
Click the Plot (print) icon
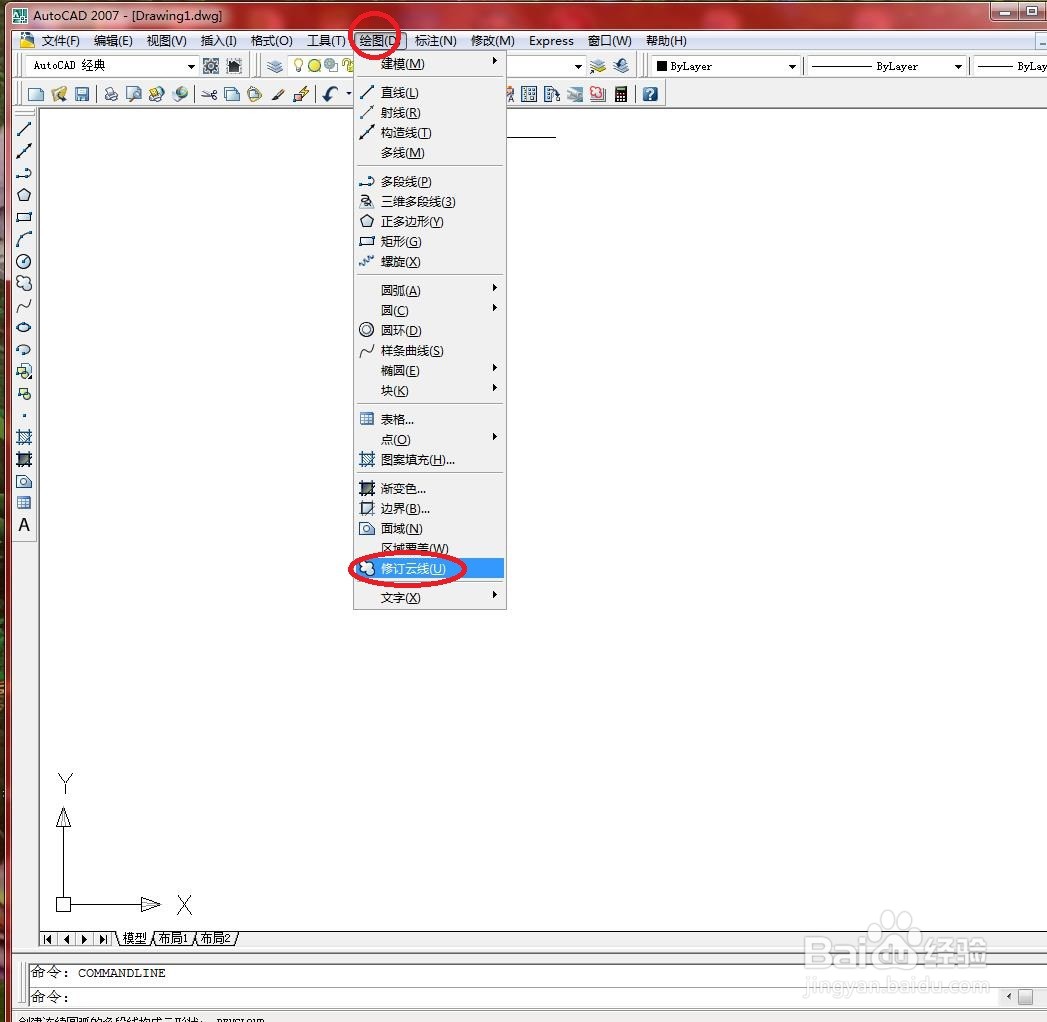point(111,94)
